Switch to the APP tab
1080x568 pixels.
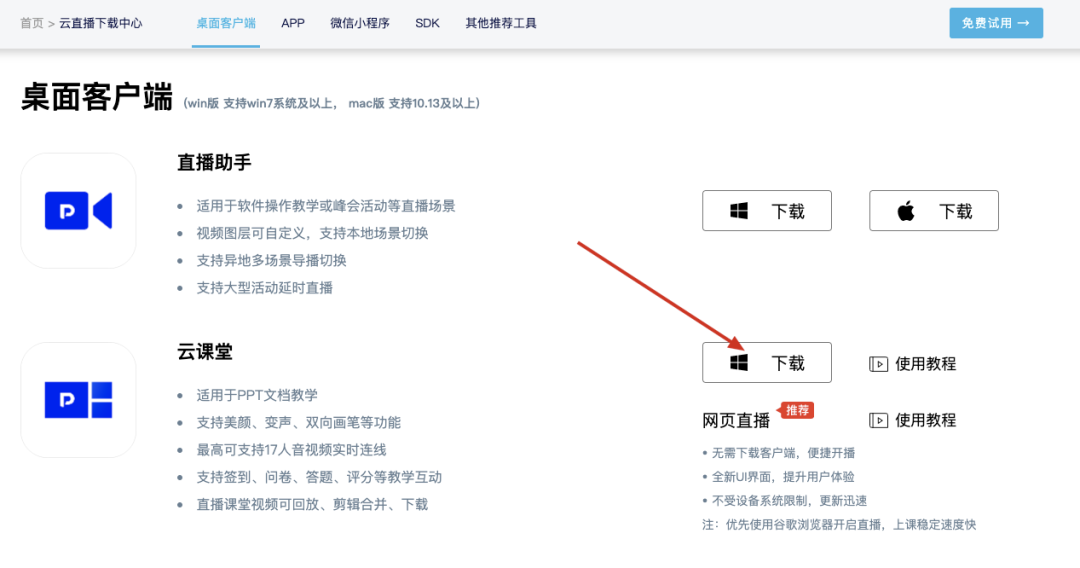(x=293, y=23)
